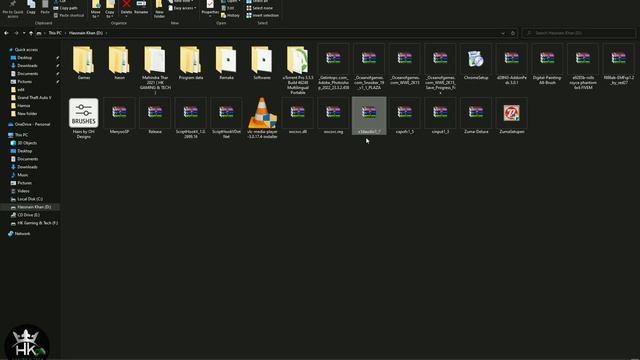Select the Zuma Deluxe archive
Screen dimensions: 640x360
click(476, 116)
